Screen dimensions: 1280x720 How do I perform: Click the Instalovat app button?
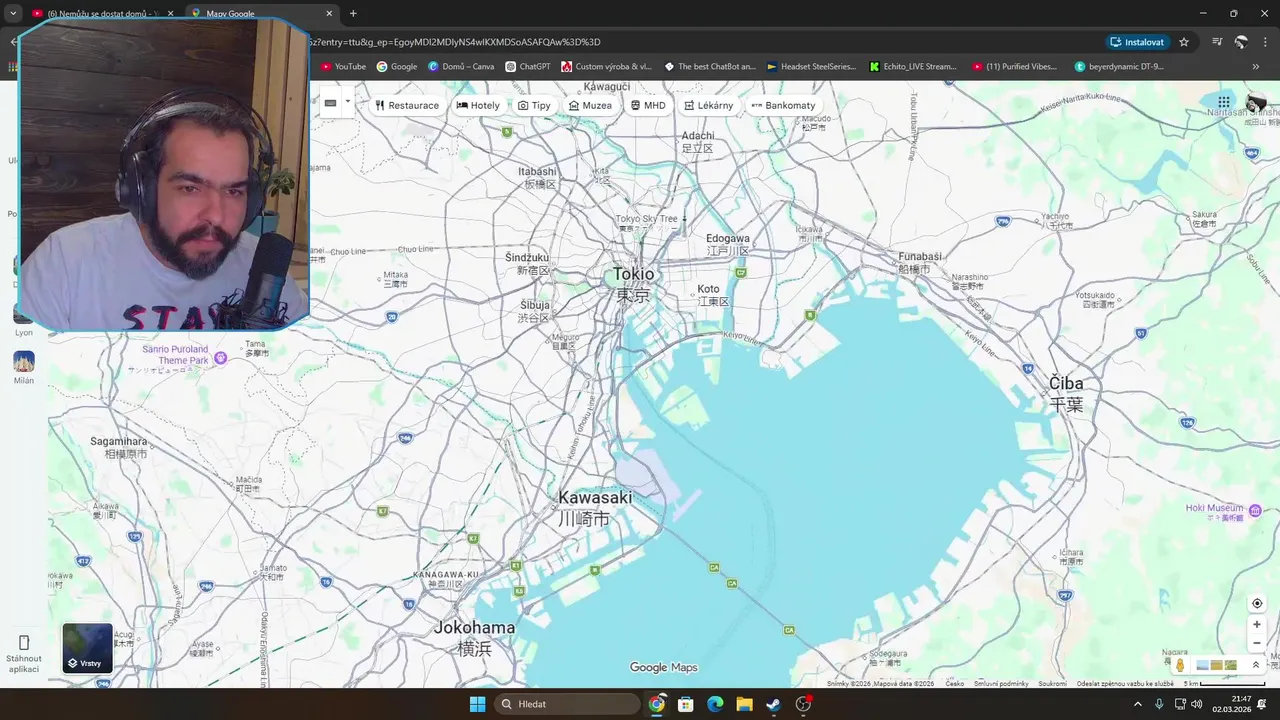click(x=1138, y=42)
